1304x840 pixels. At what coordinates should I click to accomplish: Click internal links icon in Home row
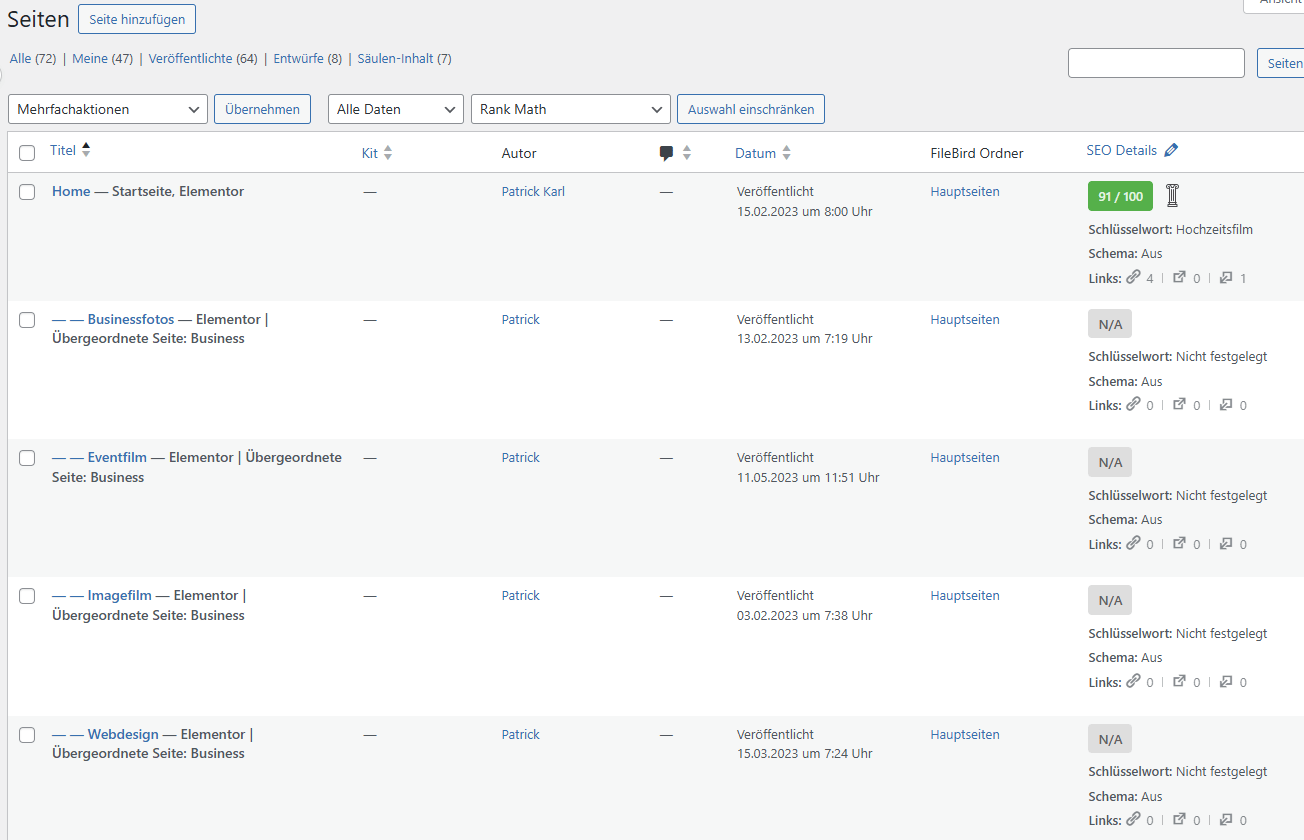coord(1133,277)
